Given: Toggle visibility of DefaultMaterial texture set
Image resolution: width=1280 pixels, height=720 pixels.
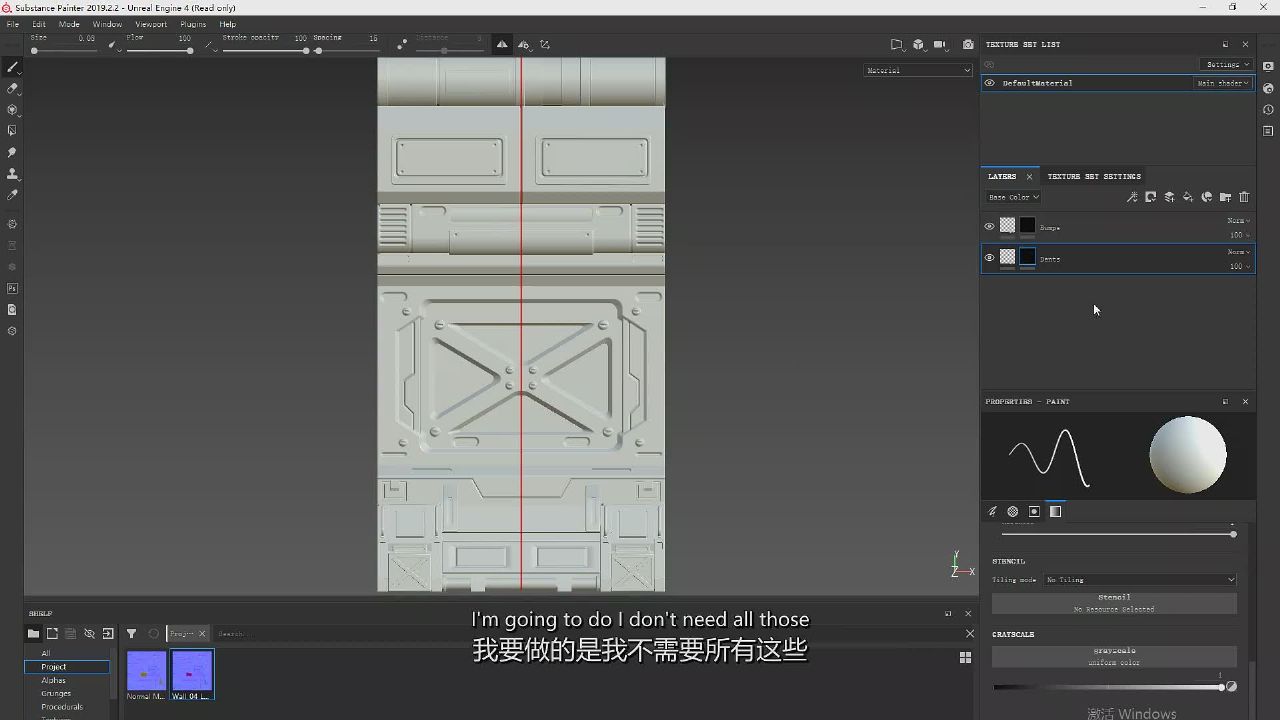Looking at the screenshot, I should click(990, 83).
